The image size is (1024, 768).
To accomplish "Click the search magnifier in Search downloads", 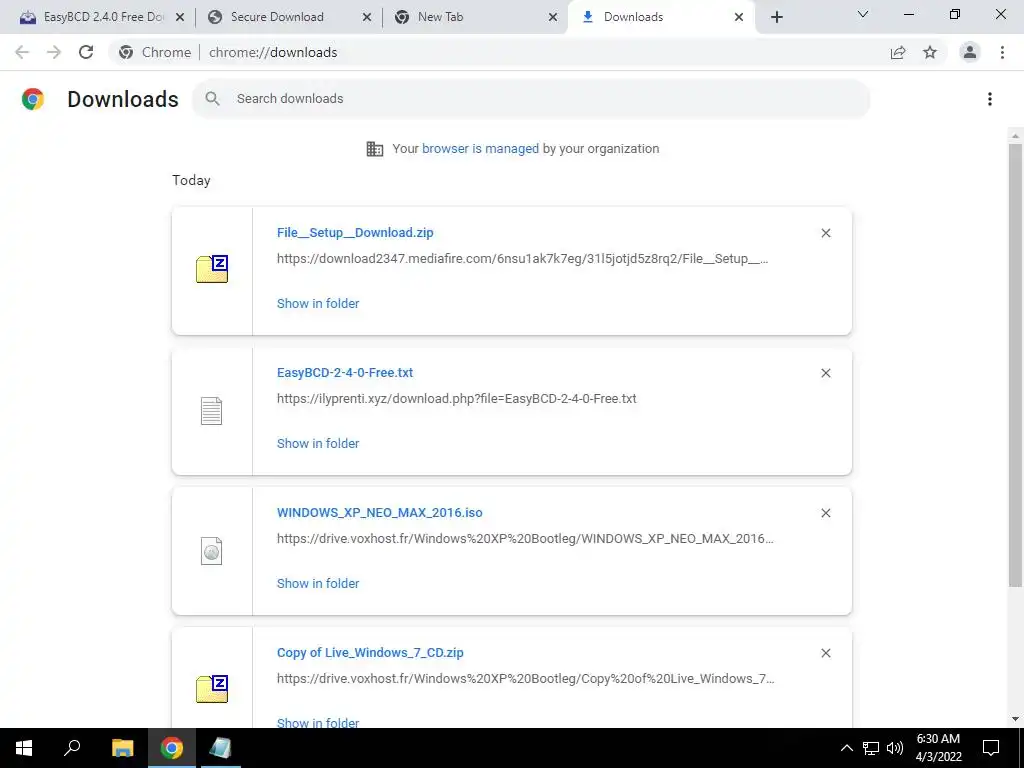I will pos(212,99).
